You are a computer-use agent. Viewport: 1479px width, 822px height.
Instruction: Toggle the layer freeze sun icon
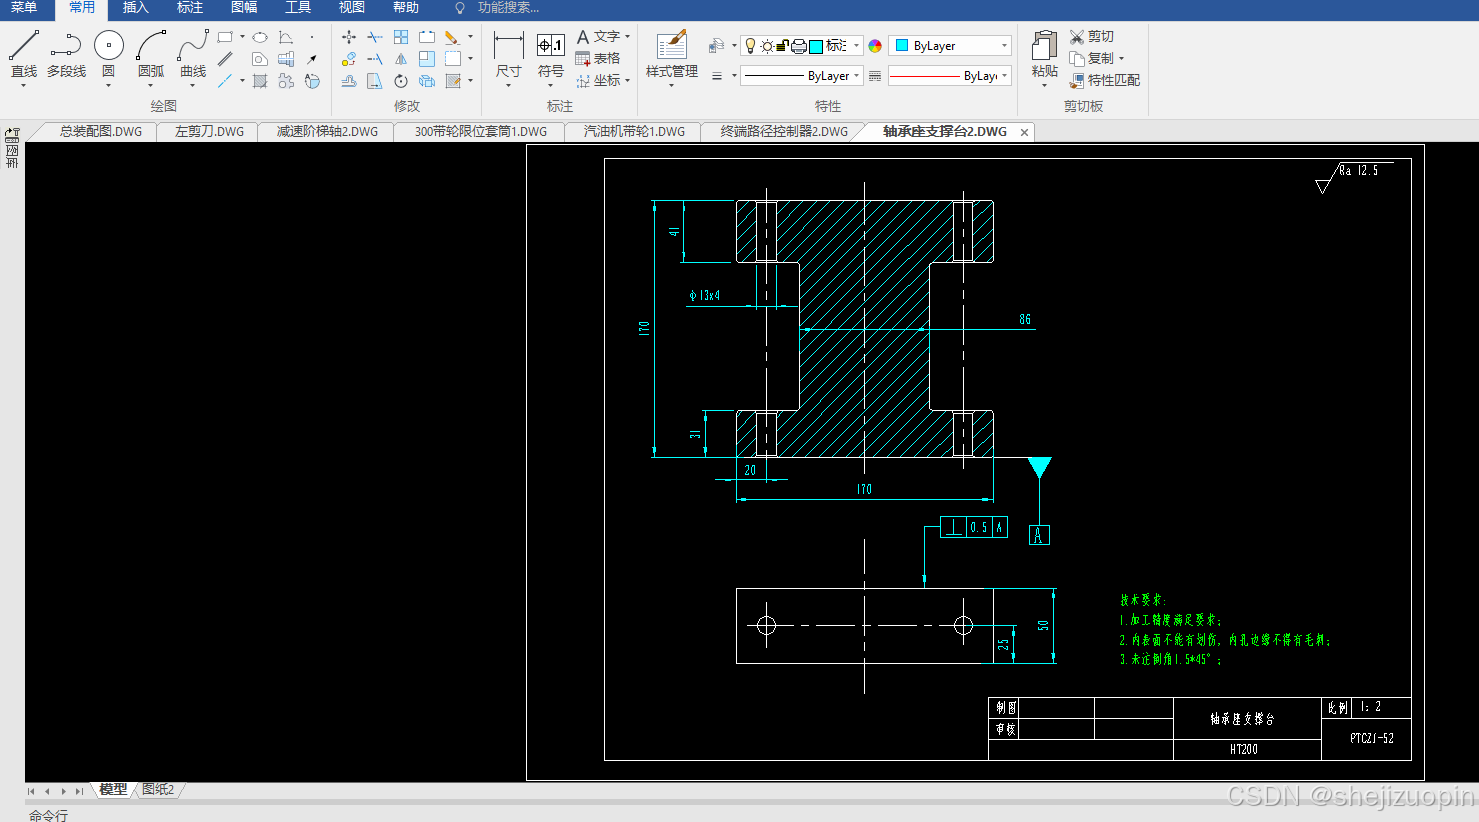tap(767, 46)
